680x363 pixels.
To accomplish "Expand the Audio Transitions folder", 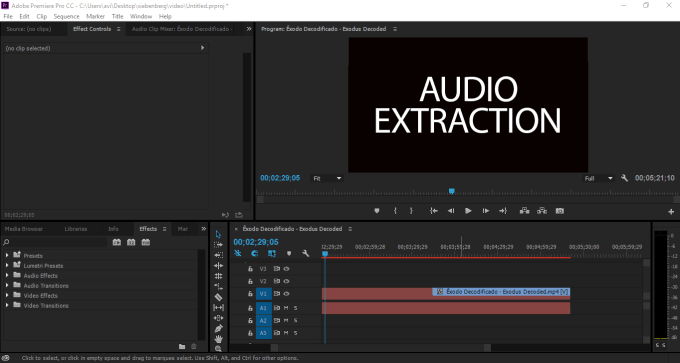I will point(7,285).
